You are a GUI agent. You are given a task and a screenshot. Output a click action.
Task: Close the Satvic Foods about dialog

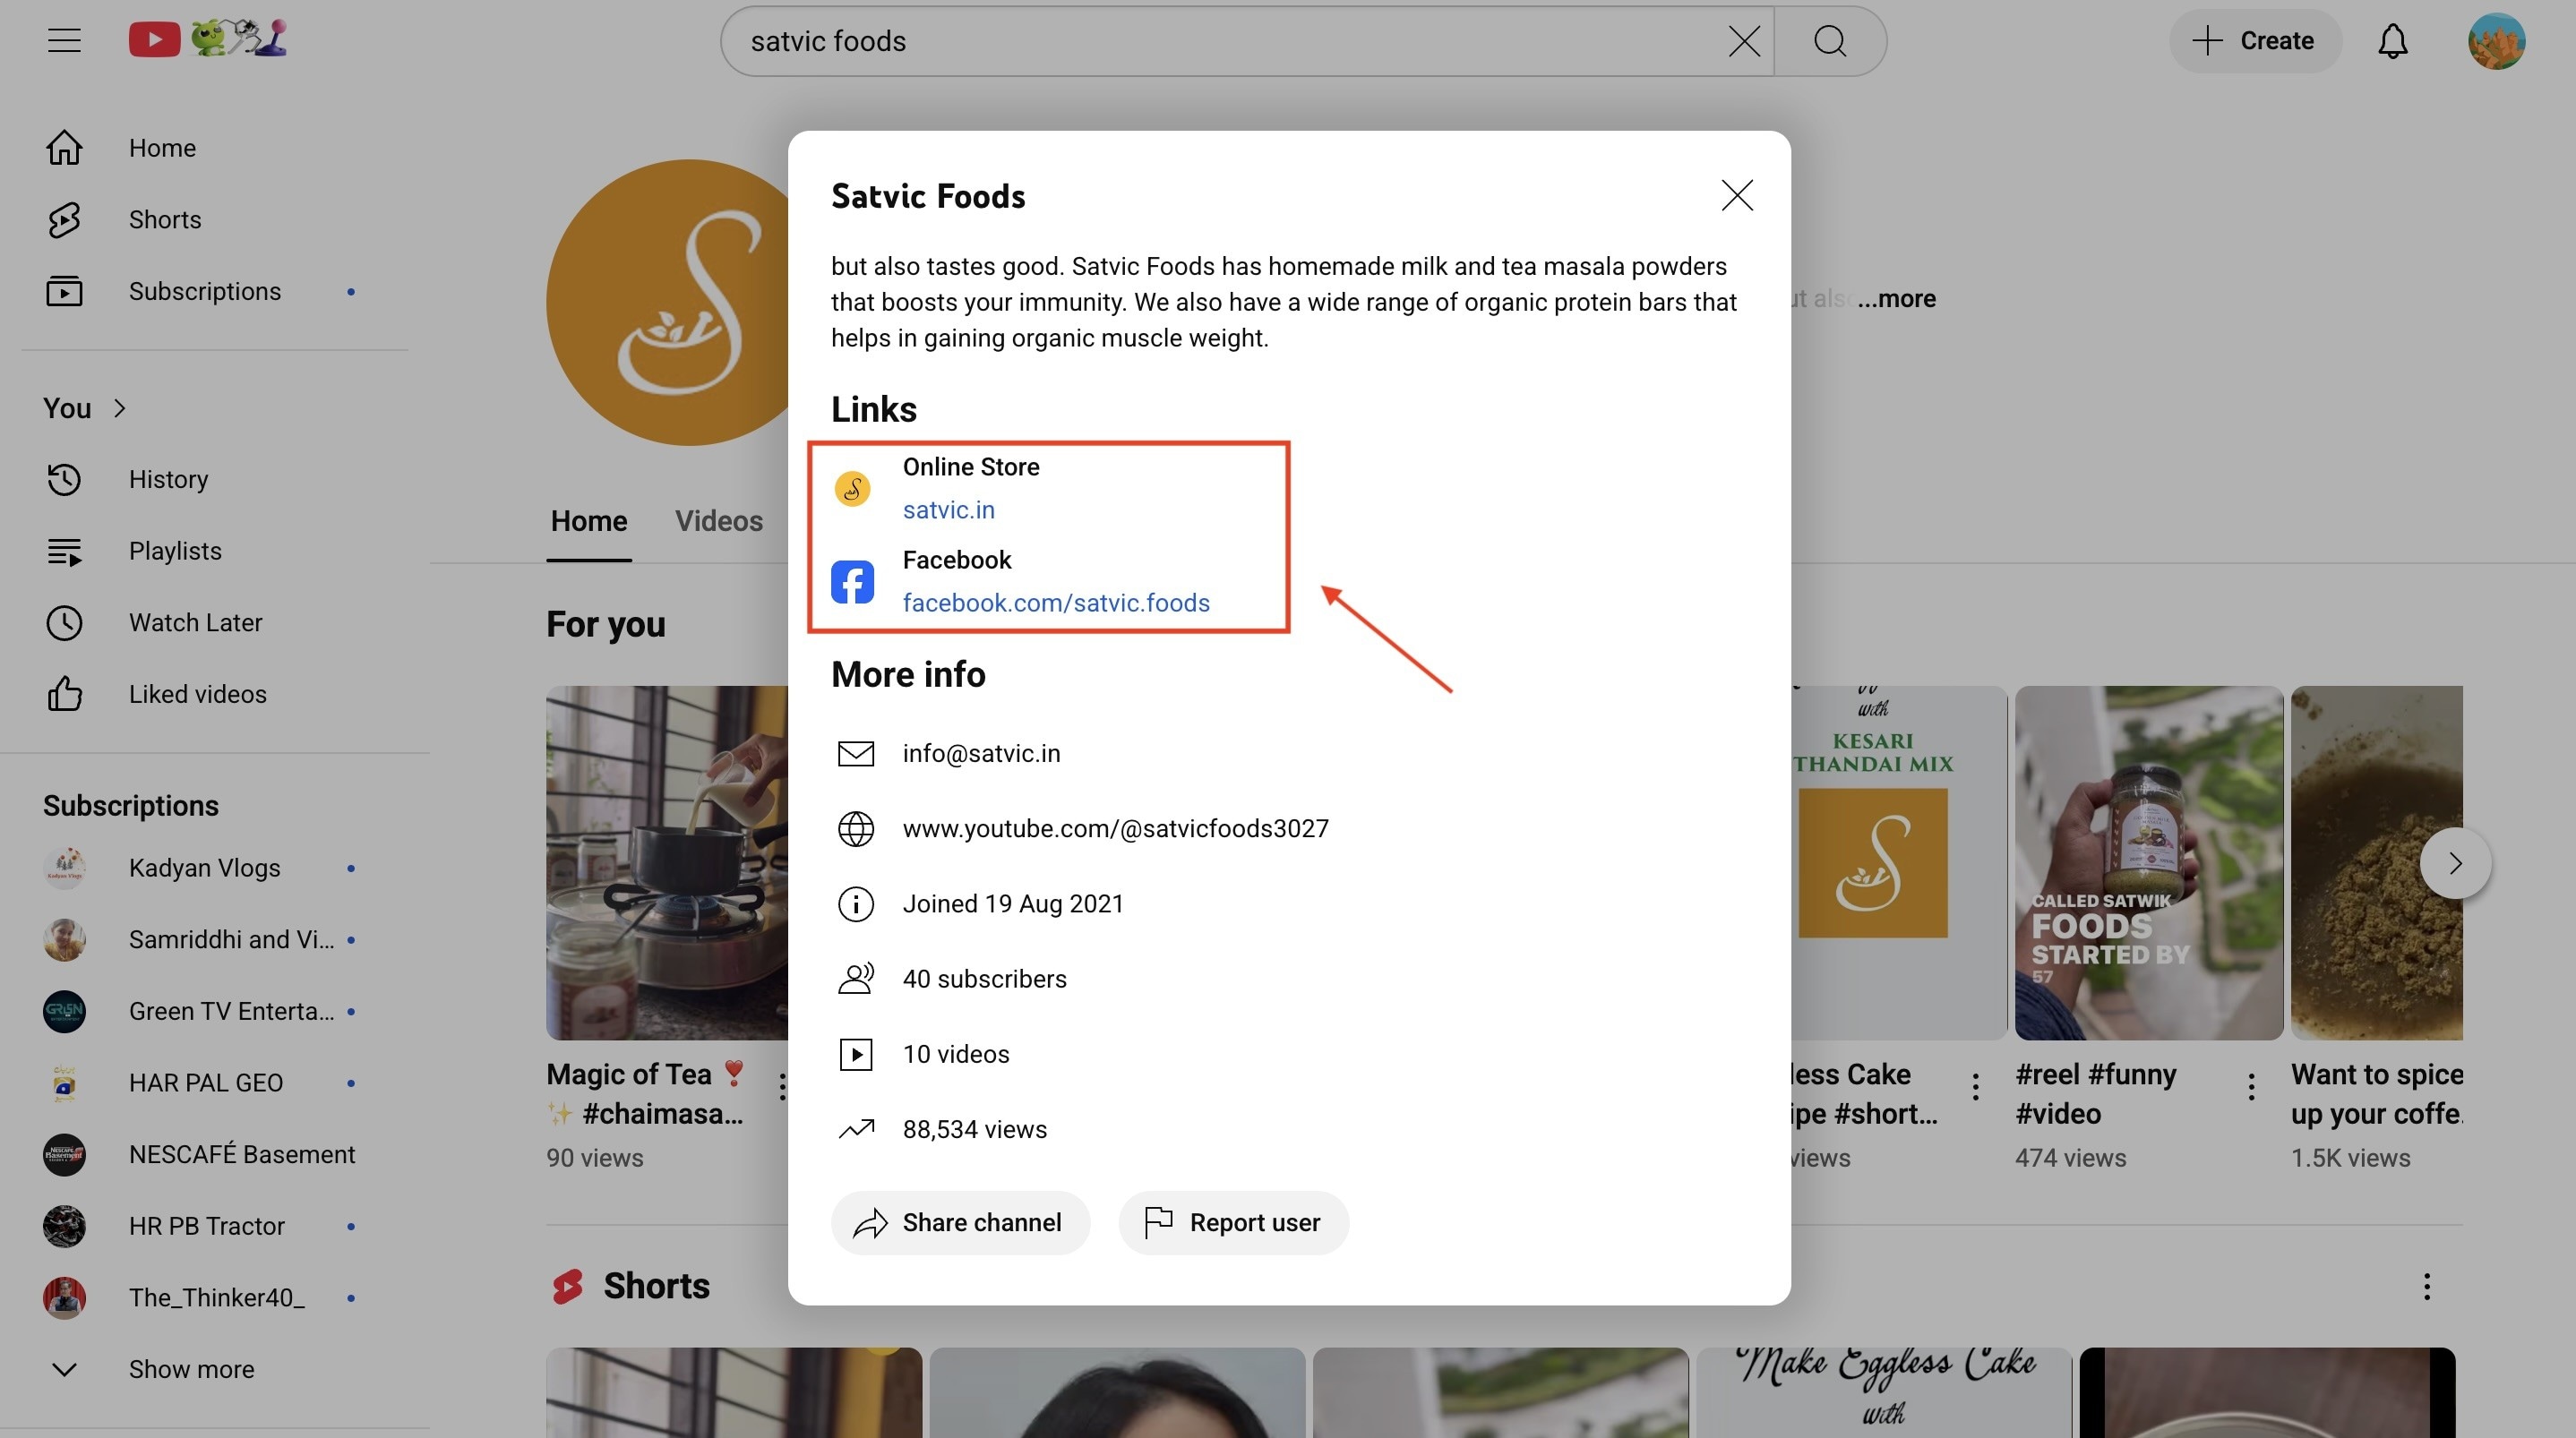click(x=1737, y=195)
